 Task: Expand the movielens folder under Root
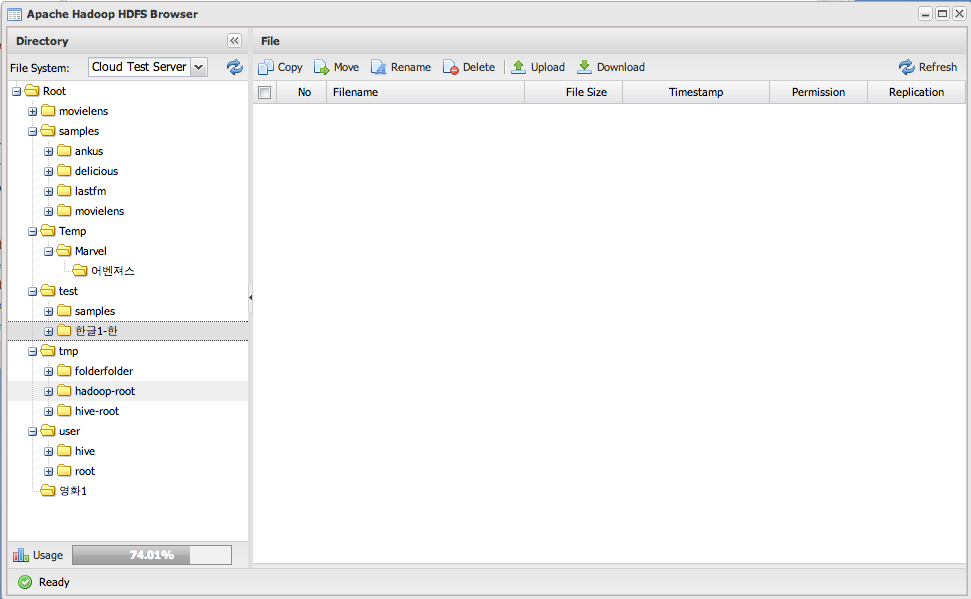click(31, 111)
